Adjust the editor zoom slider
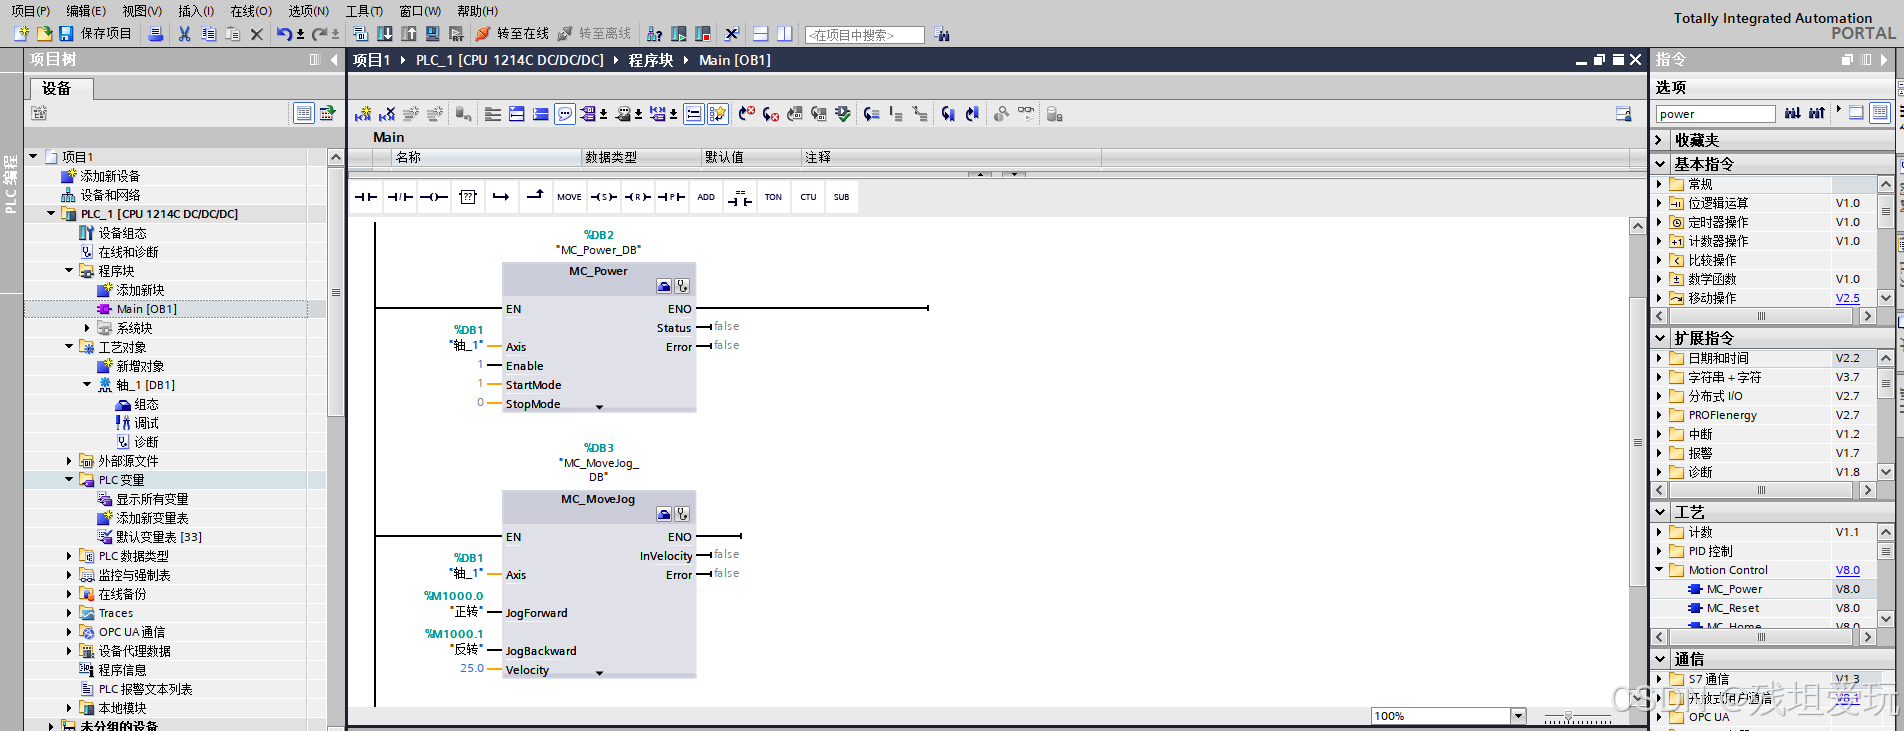 (1568, 717)
